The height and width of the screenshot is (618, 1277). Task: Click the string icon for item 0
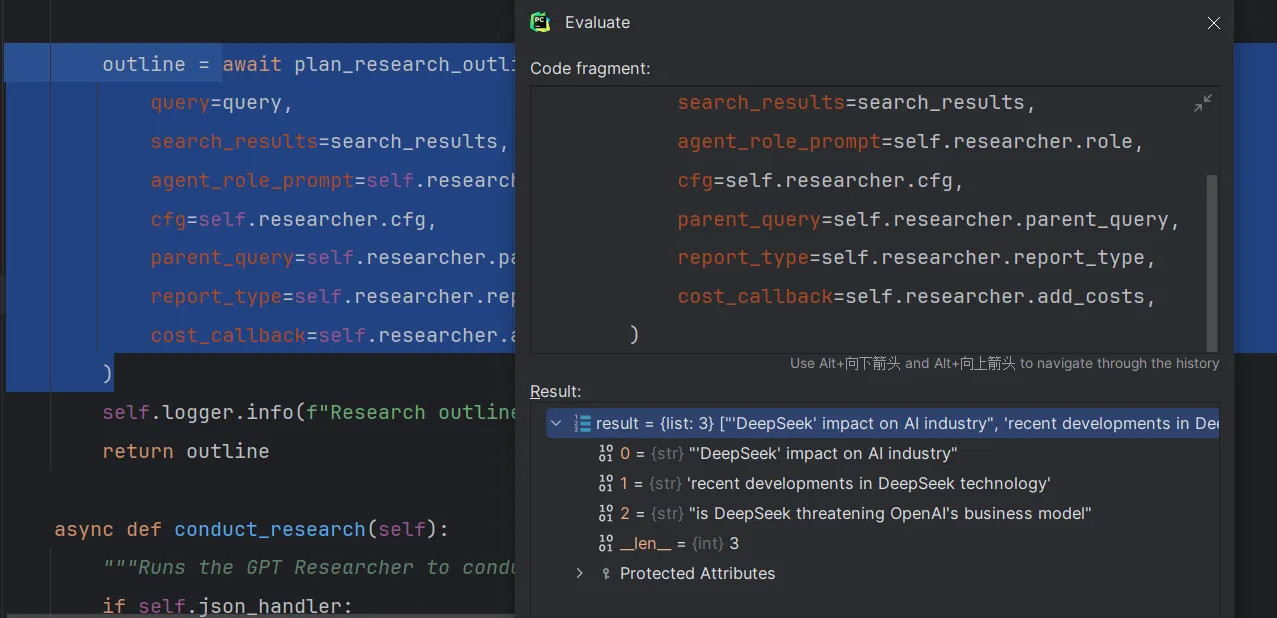point(605,454)
